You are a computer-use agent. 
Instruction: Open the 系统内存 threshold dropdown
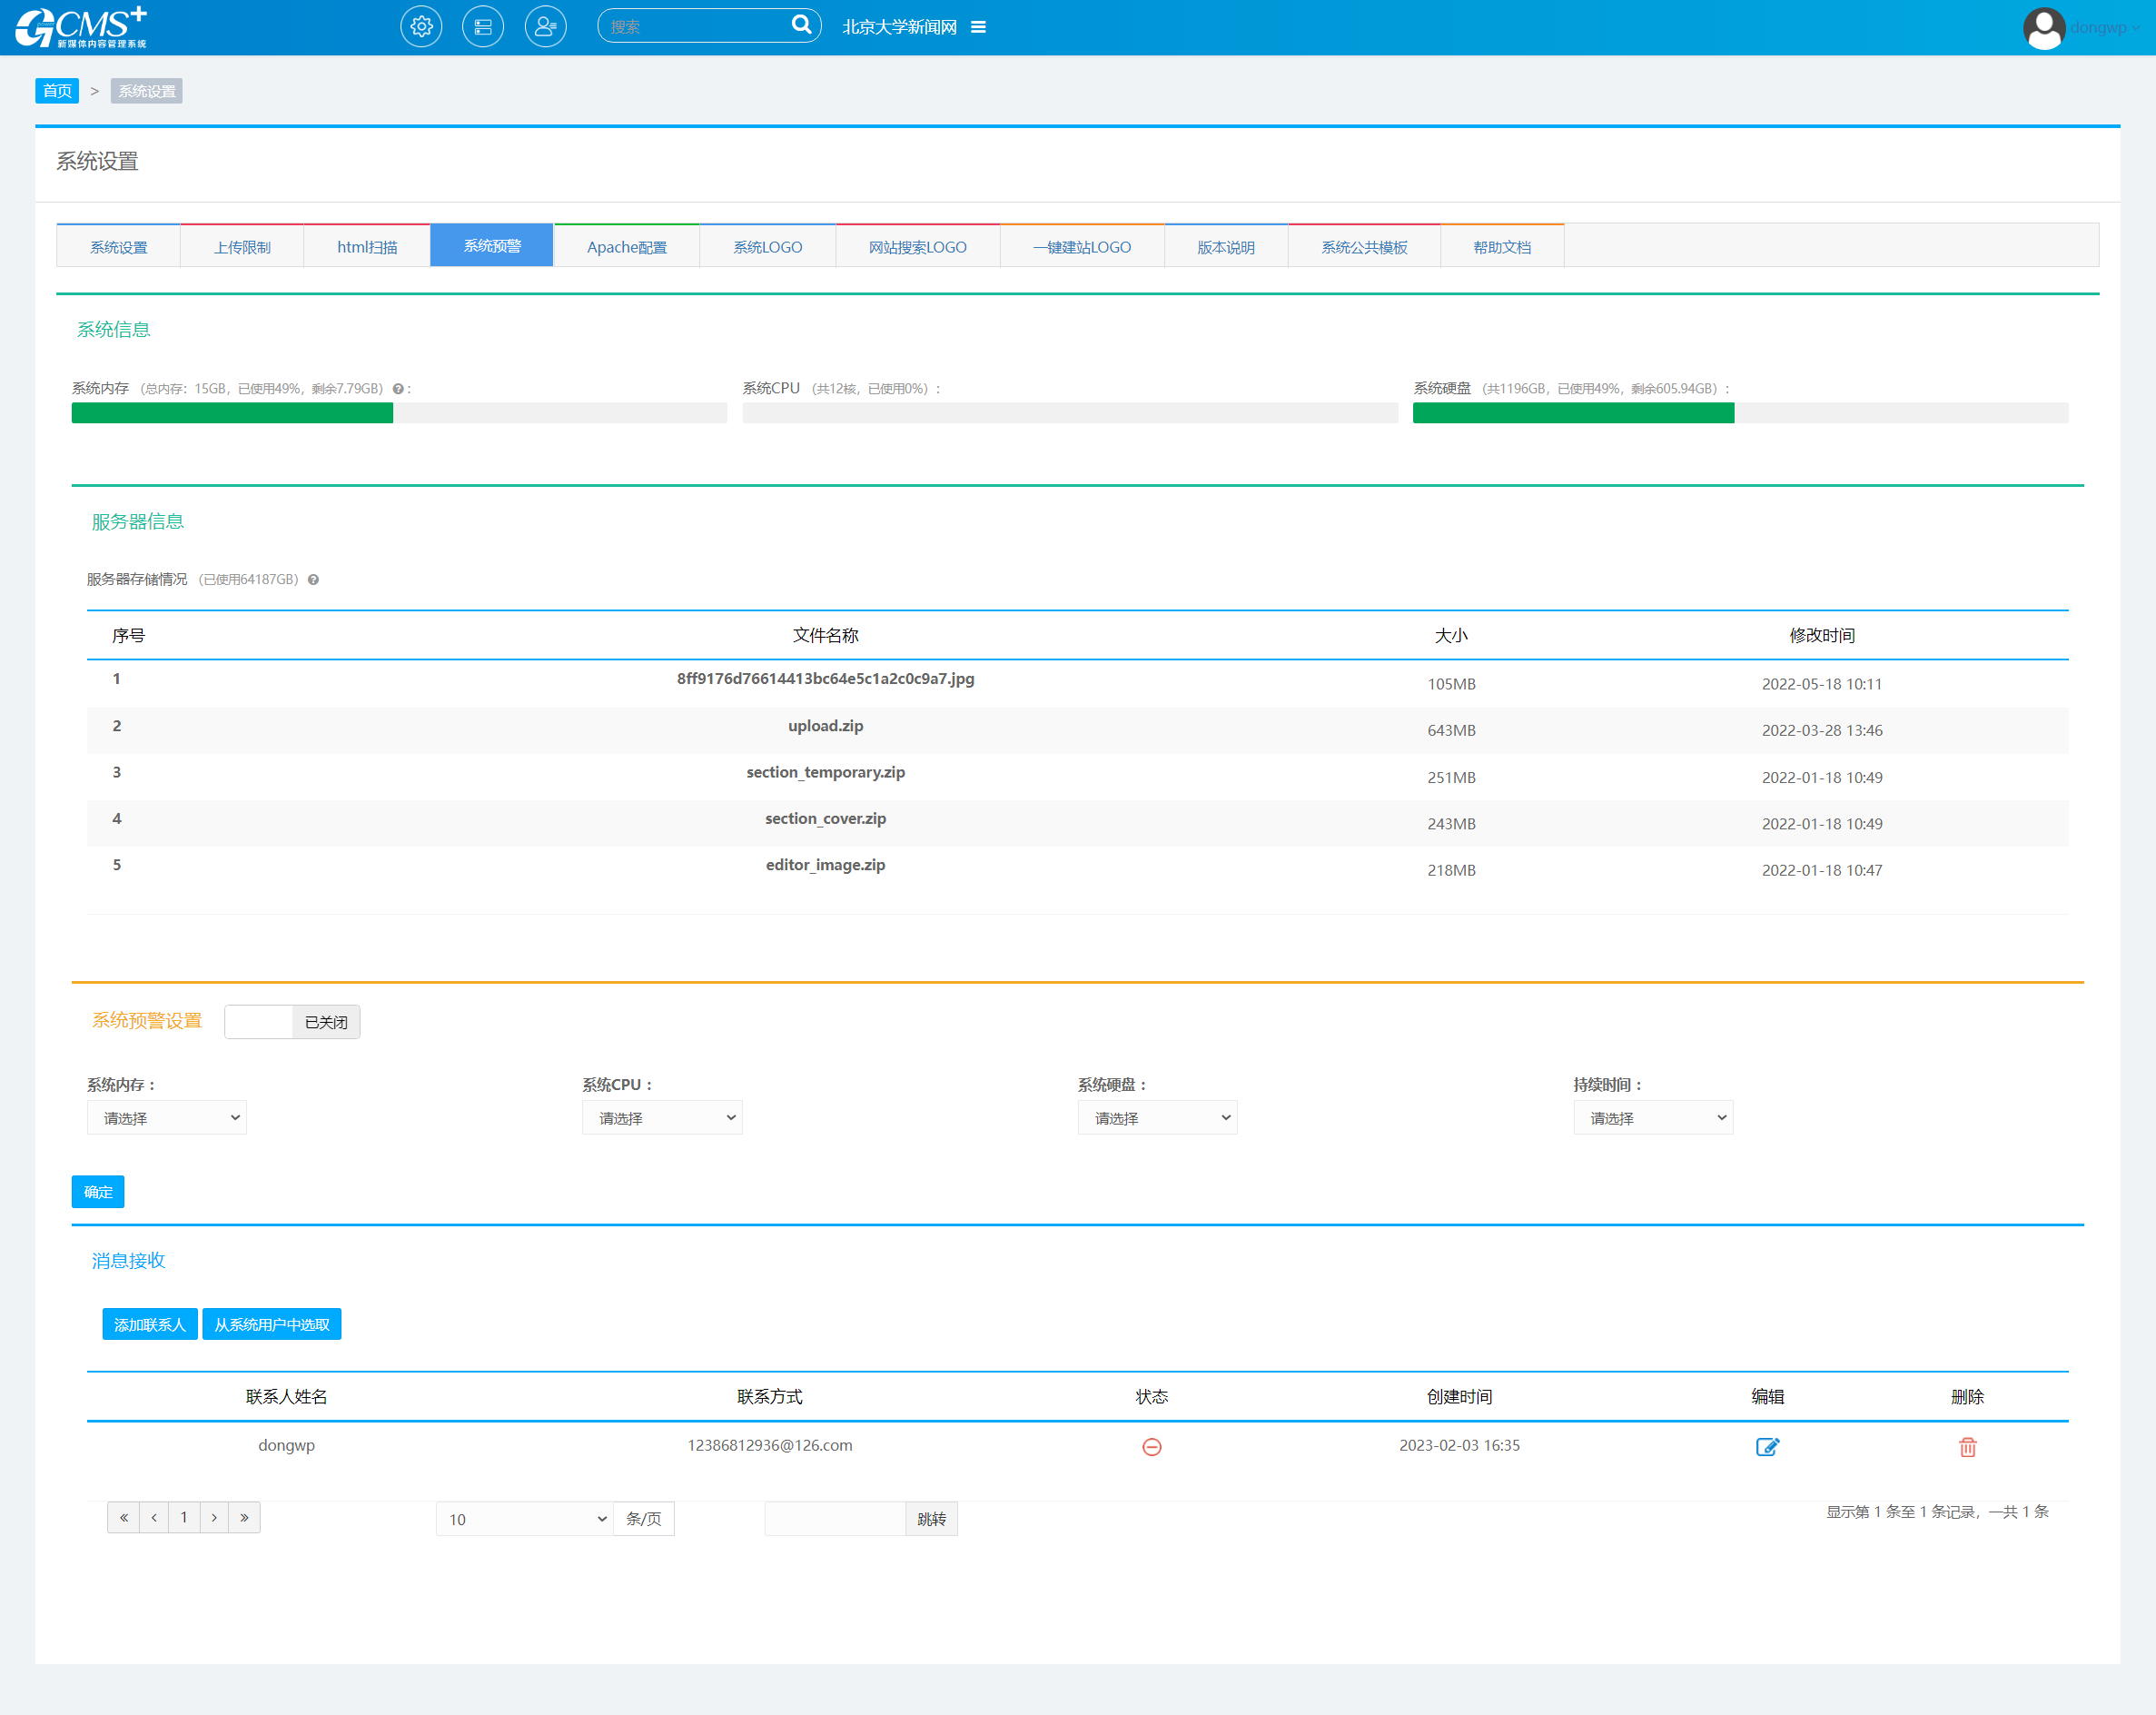click(x=167, y=1118)
